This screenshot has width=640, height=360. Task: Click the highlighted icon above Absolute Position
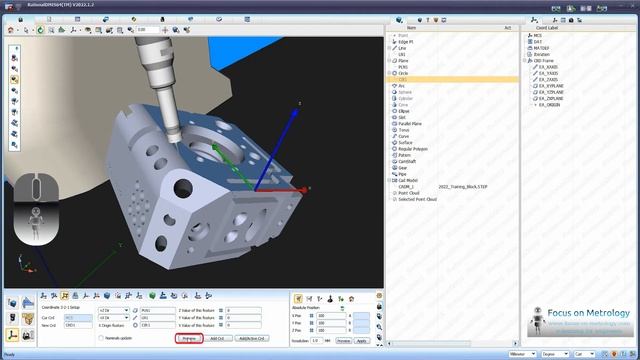298,299
